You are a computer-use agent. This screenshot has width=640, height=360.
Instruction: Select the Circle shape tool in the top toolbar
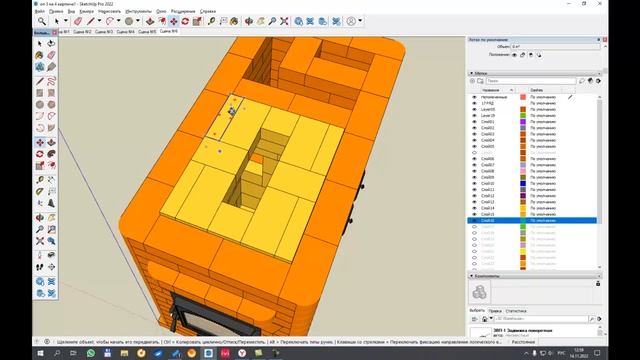129,21
